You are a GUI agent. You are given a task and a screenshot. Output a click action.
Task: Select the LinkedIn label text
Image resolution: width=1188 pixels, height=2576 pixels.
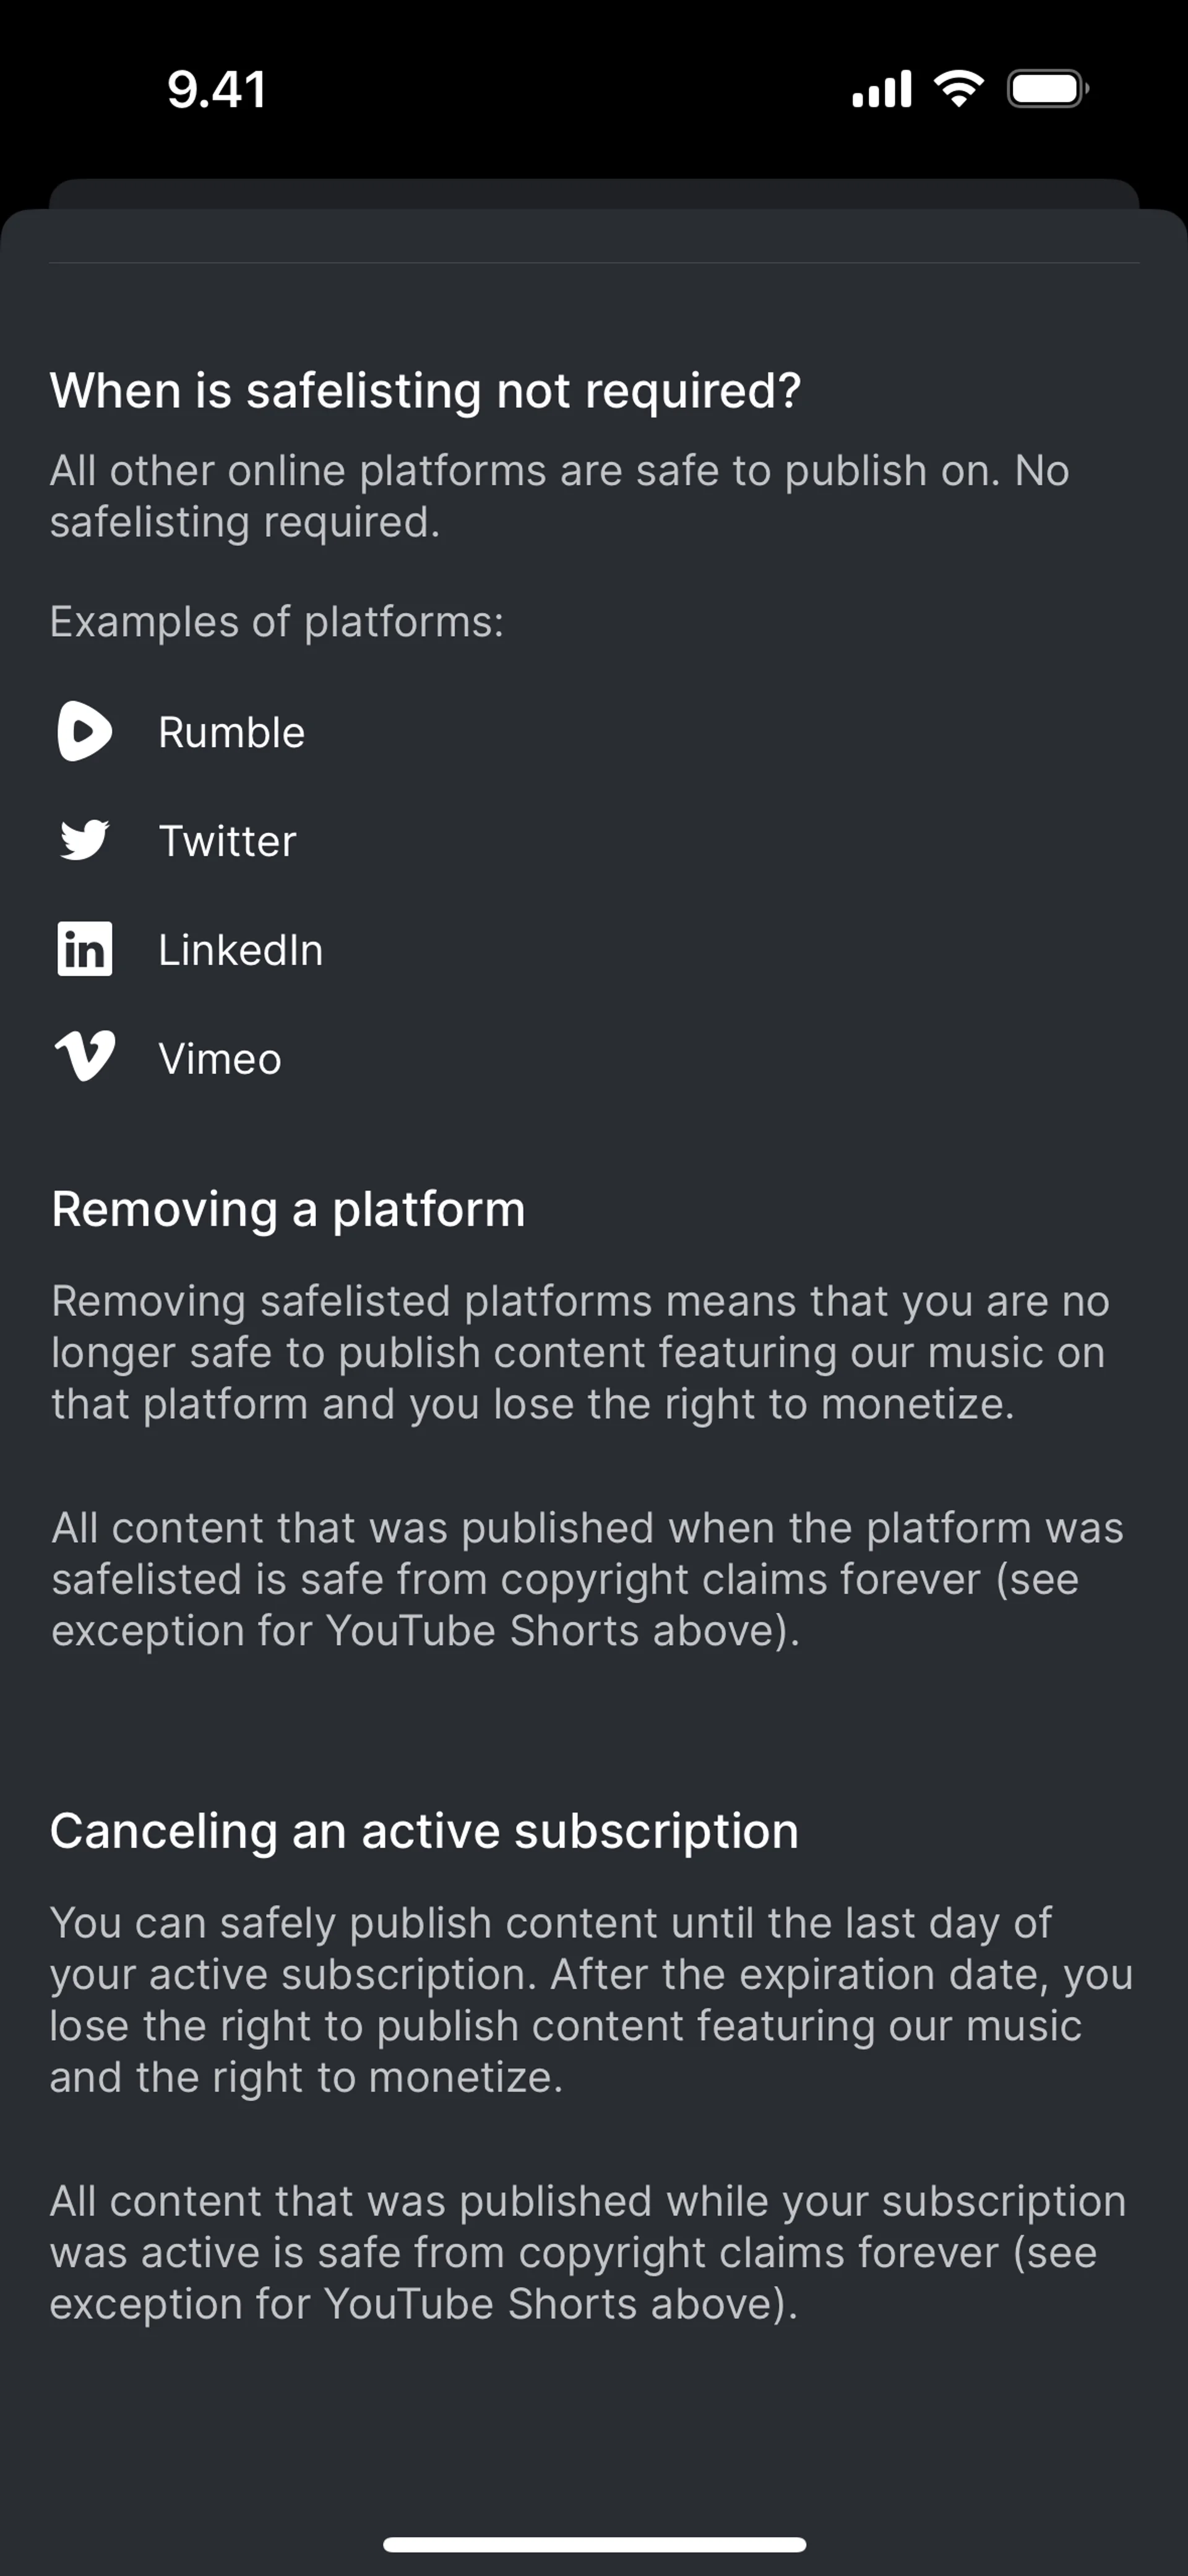240,950
